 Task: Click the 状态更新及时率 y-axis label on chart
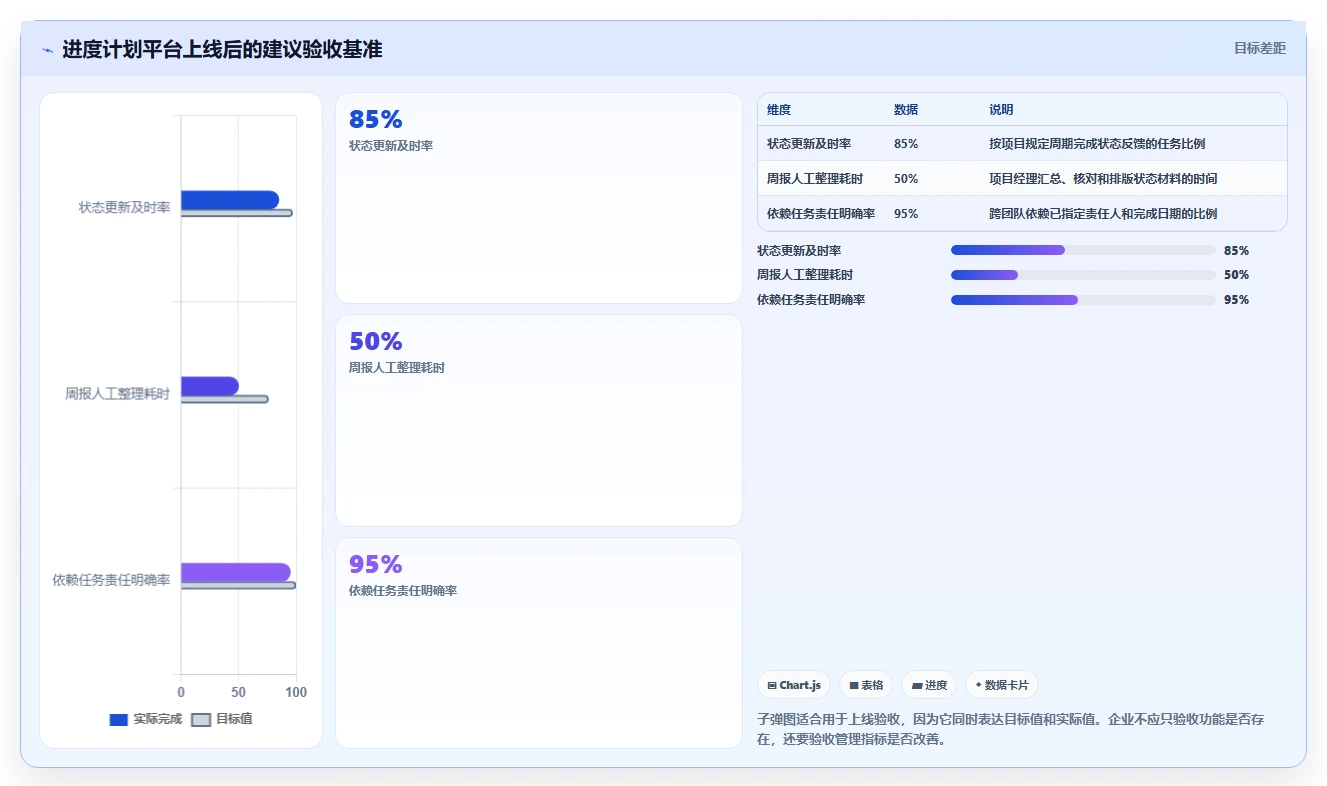point(124,208)
